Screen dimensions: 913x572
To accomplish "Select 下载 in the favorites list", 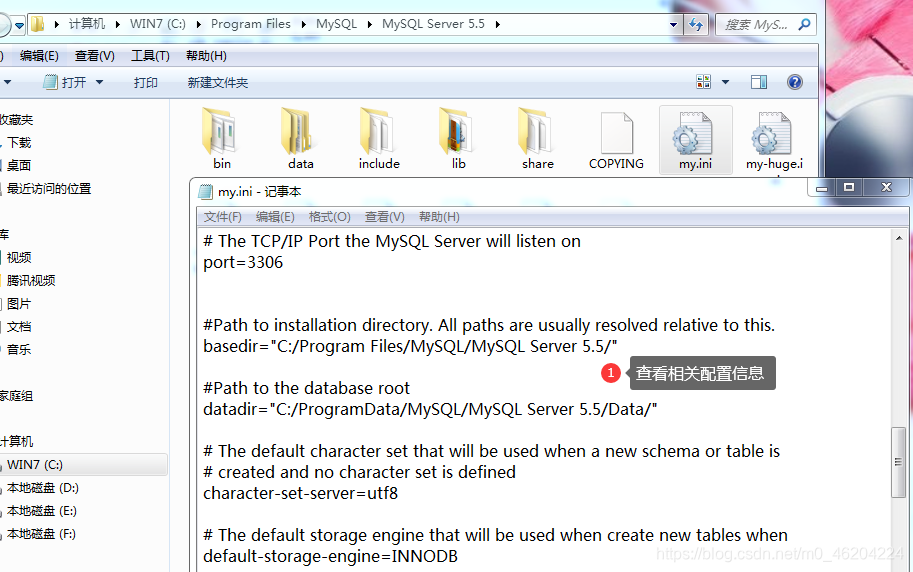I will (x=19, y=143).
